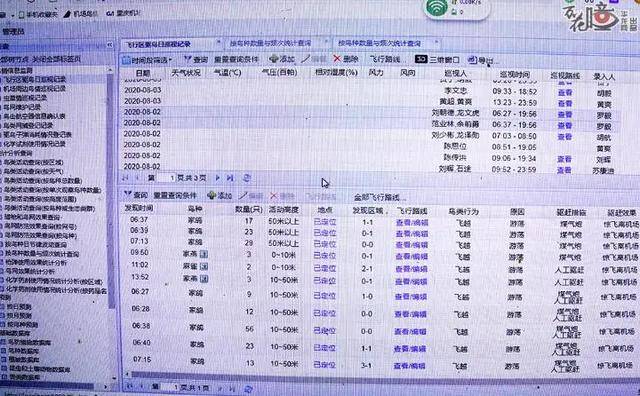Image resolution: width=640 pixels, height=396 pixels.
Task: Sort by the 日期 column header
Action: (x=142, y=73)
